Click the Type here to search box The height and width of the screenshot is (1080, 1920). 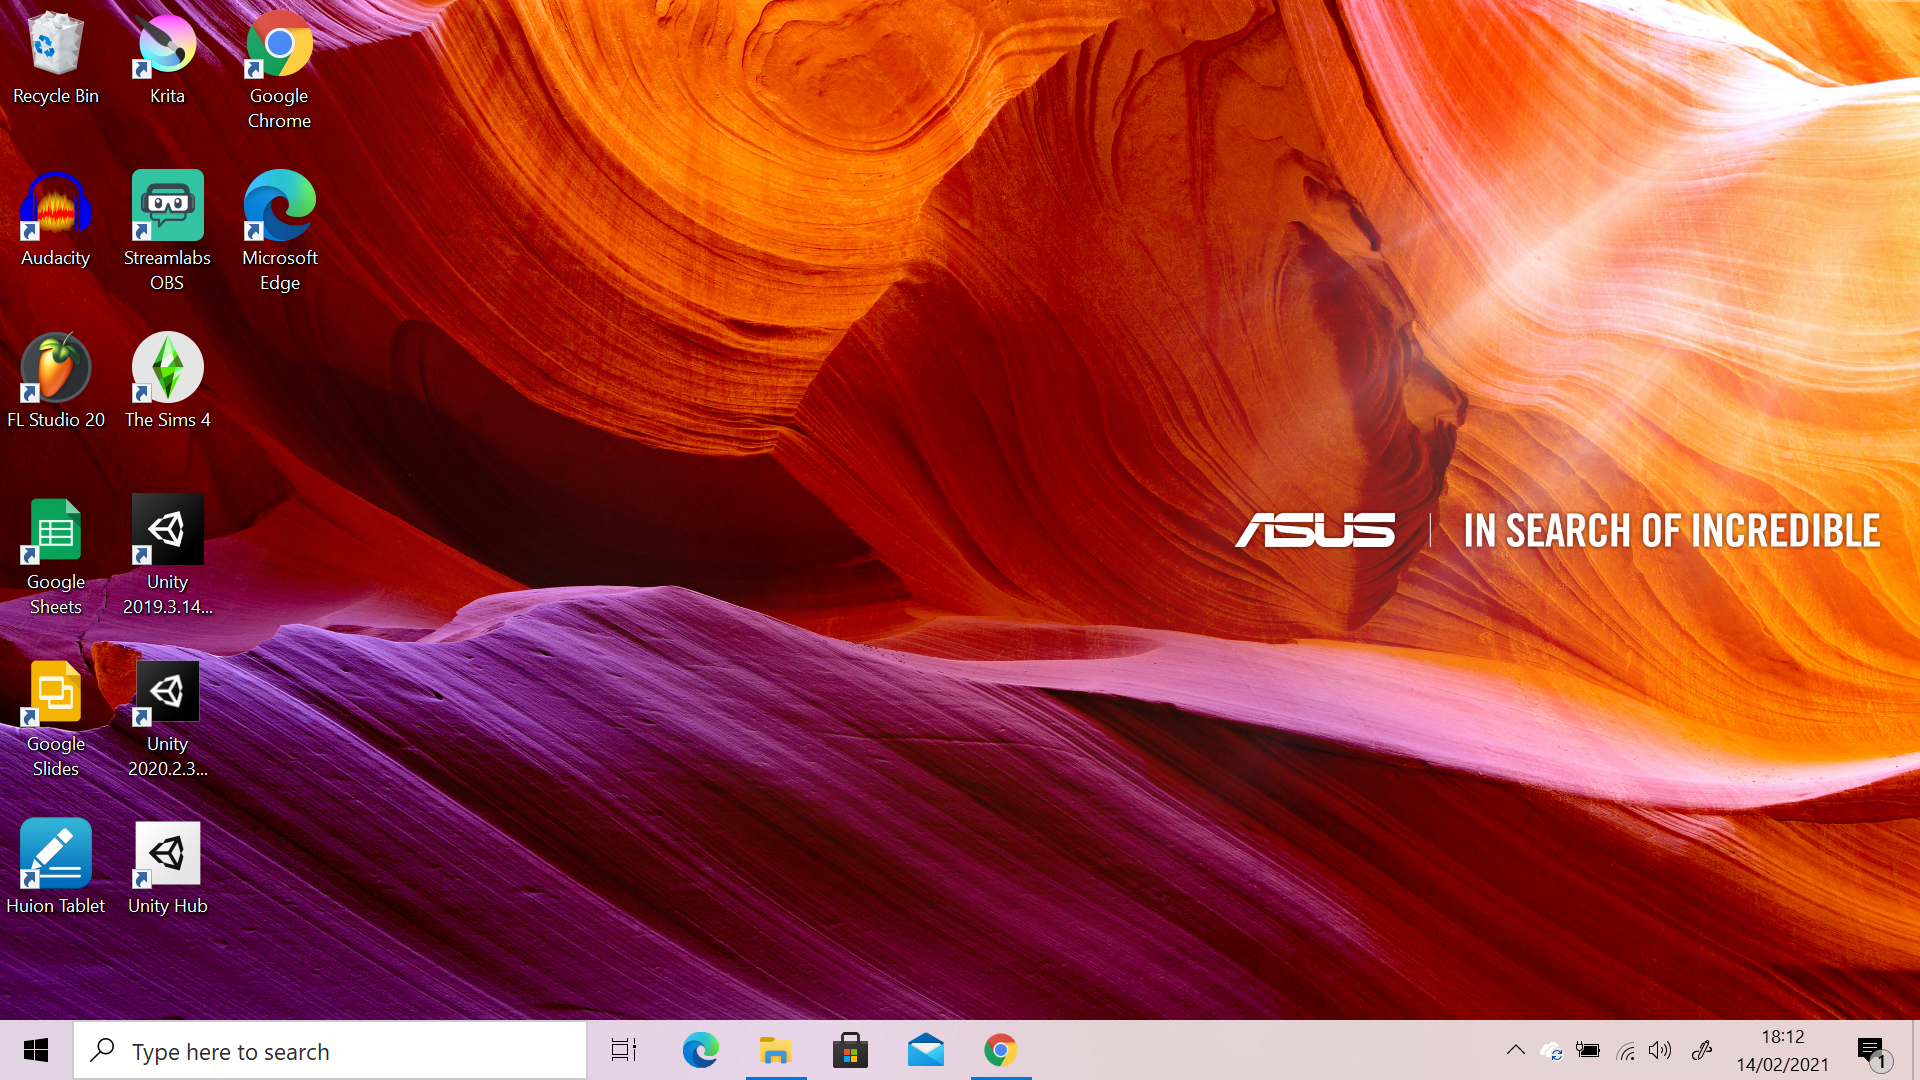coord(330,1051)
